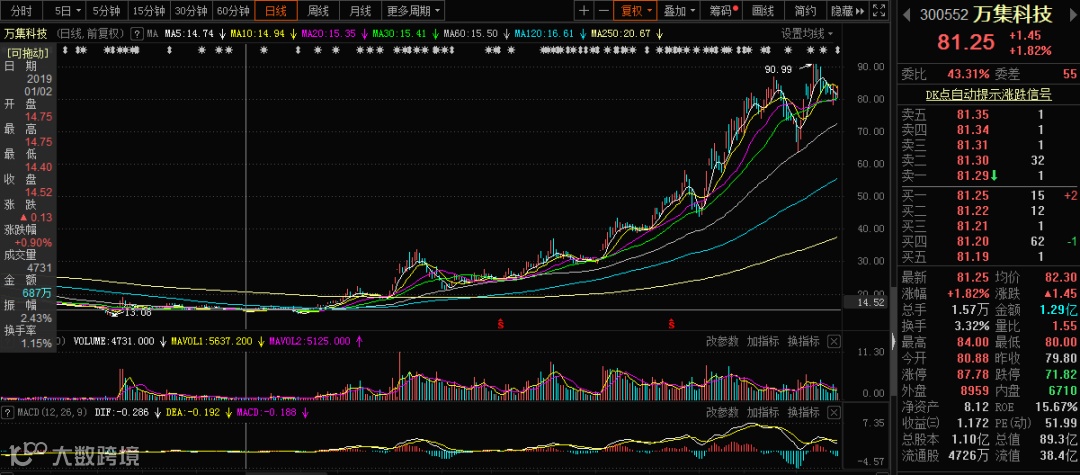The height and width of the screenshot is (475, 1080).
Task: Click the 委比 43.31% value
Action: coord(968,74)
